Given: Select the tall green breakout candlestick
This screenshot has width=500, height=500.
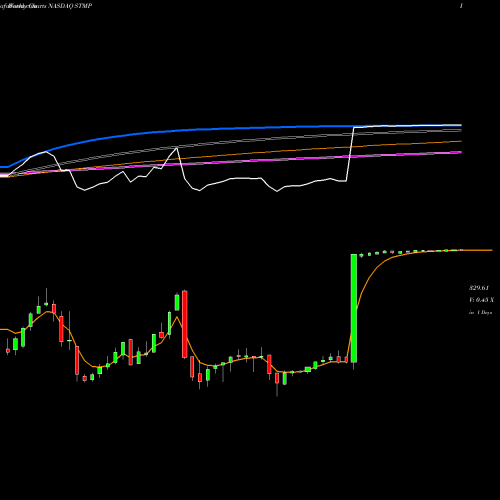Looking at the screenshot, I should click(x=354, y=308).
